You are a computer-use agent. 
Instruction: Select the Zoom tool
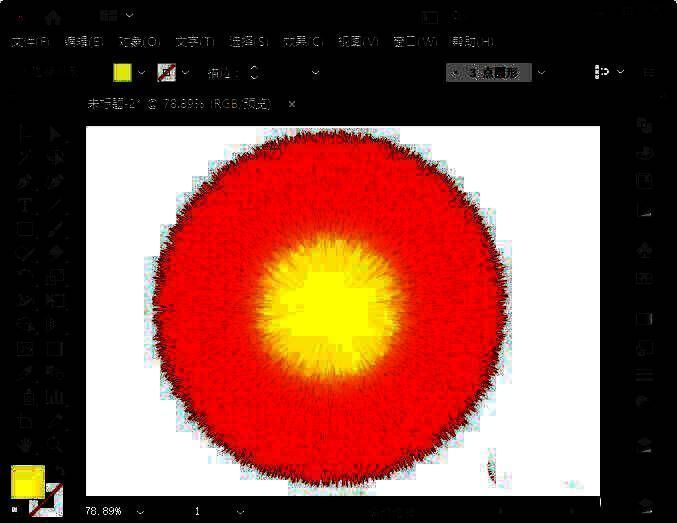point(56,445)
